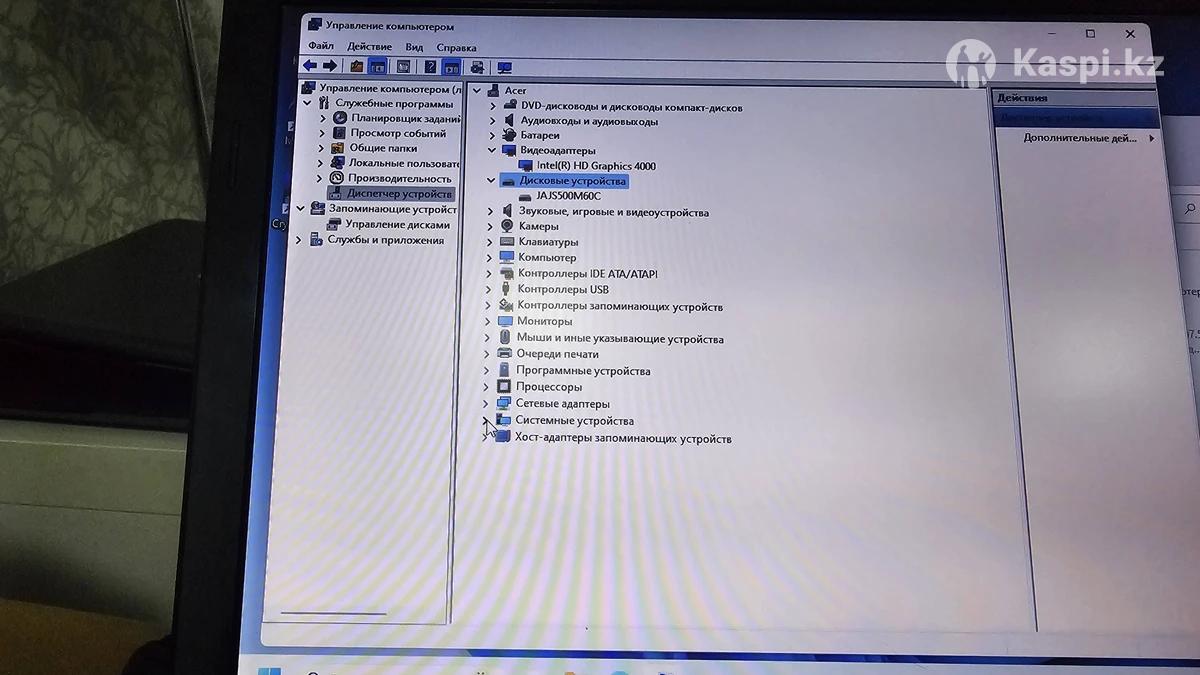
Task: Expand the Контроллеры USB node
Action: 489,289
